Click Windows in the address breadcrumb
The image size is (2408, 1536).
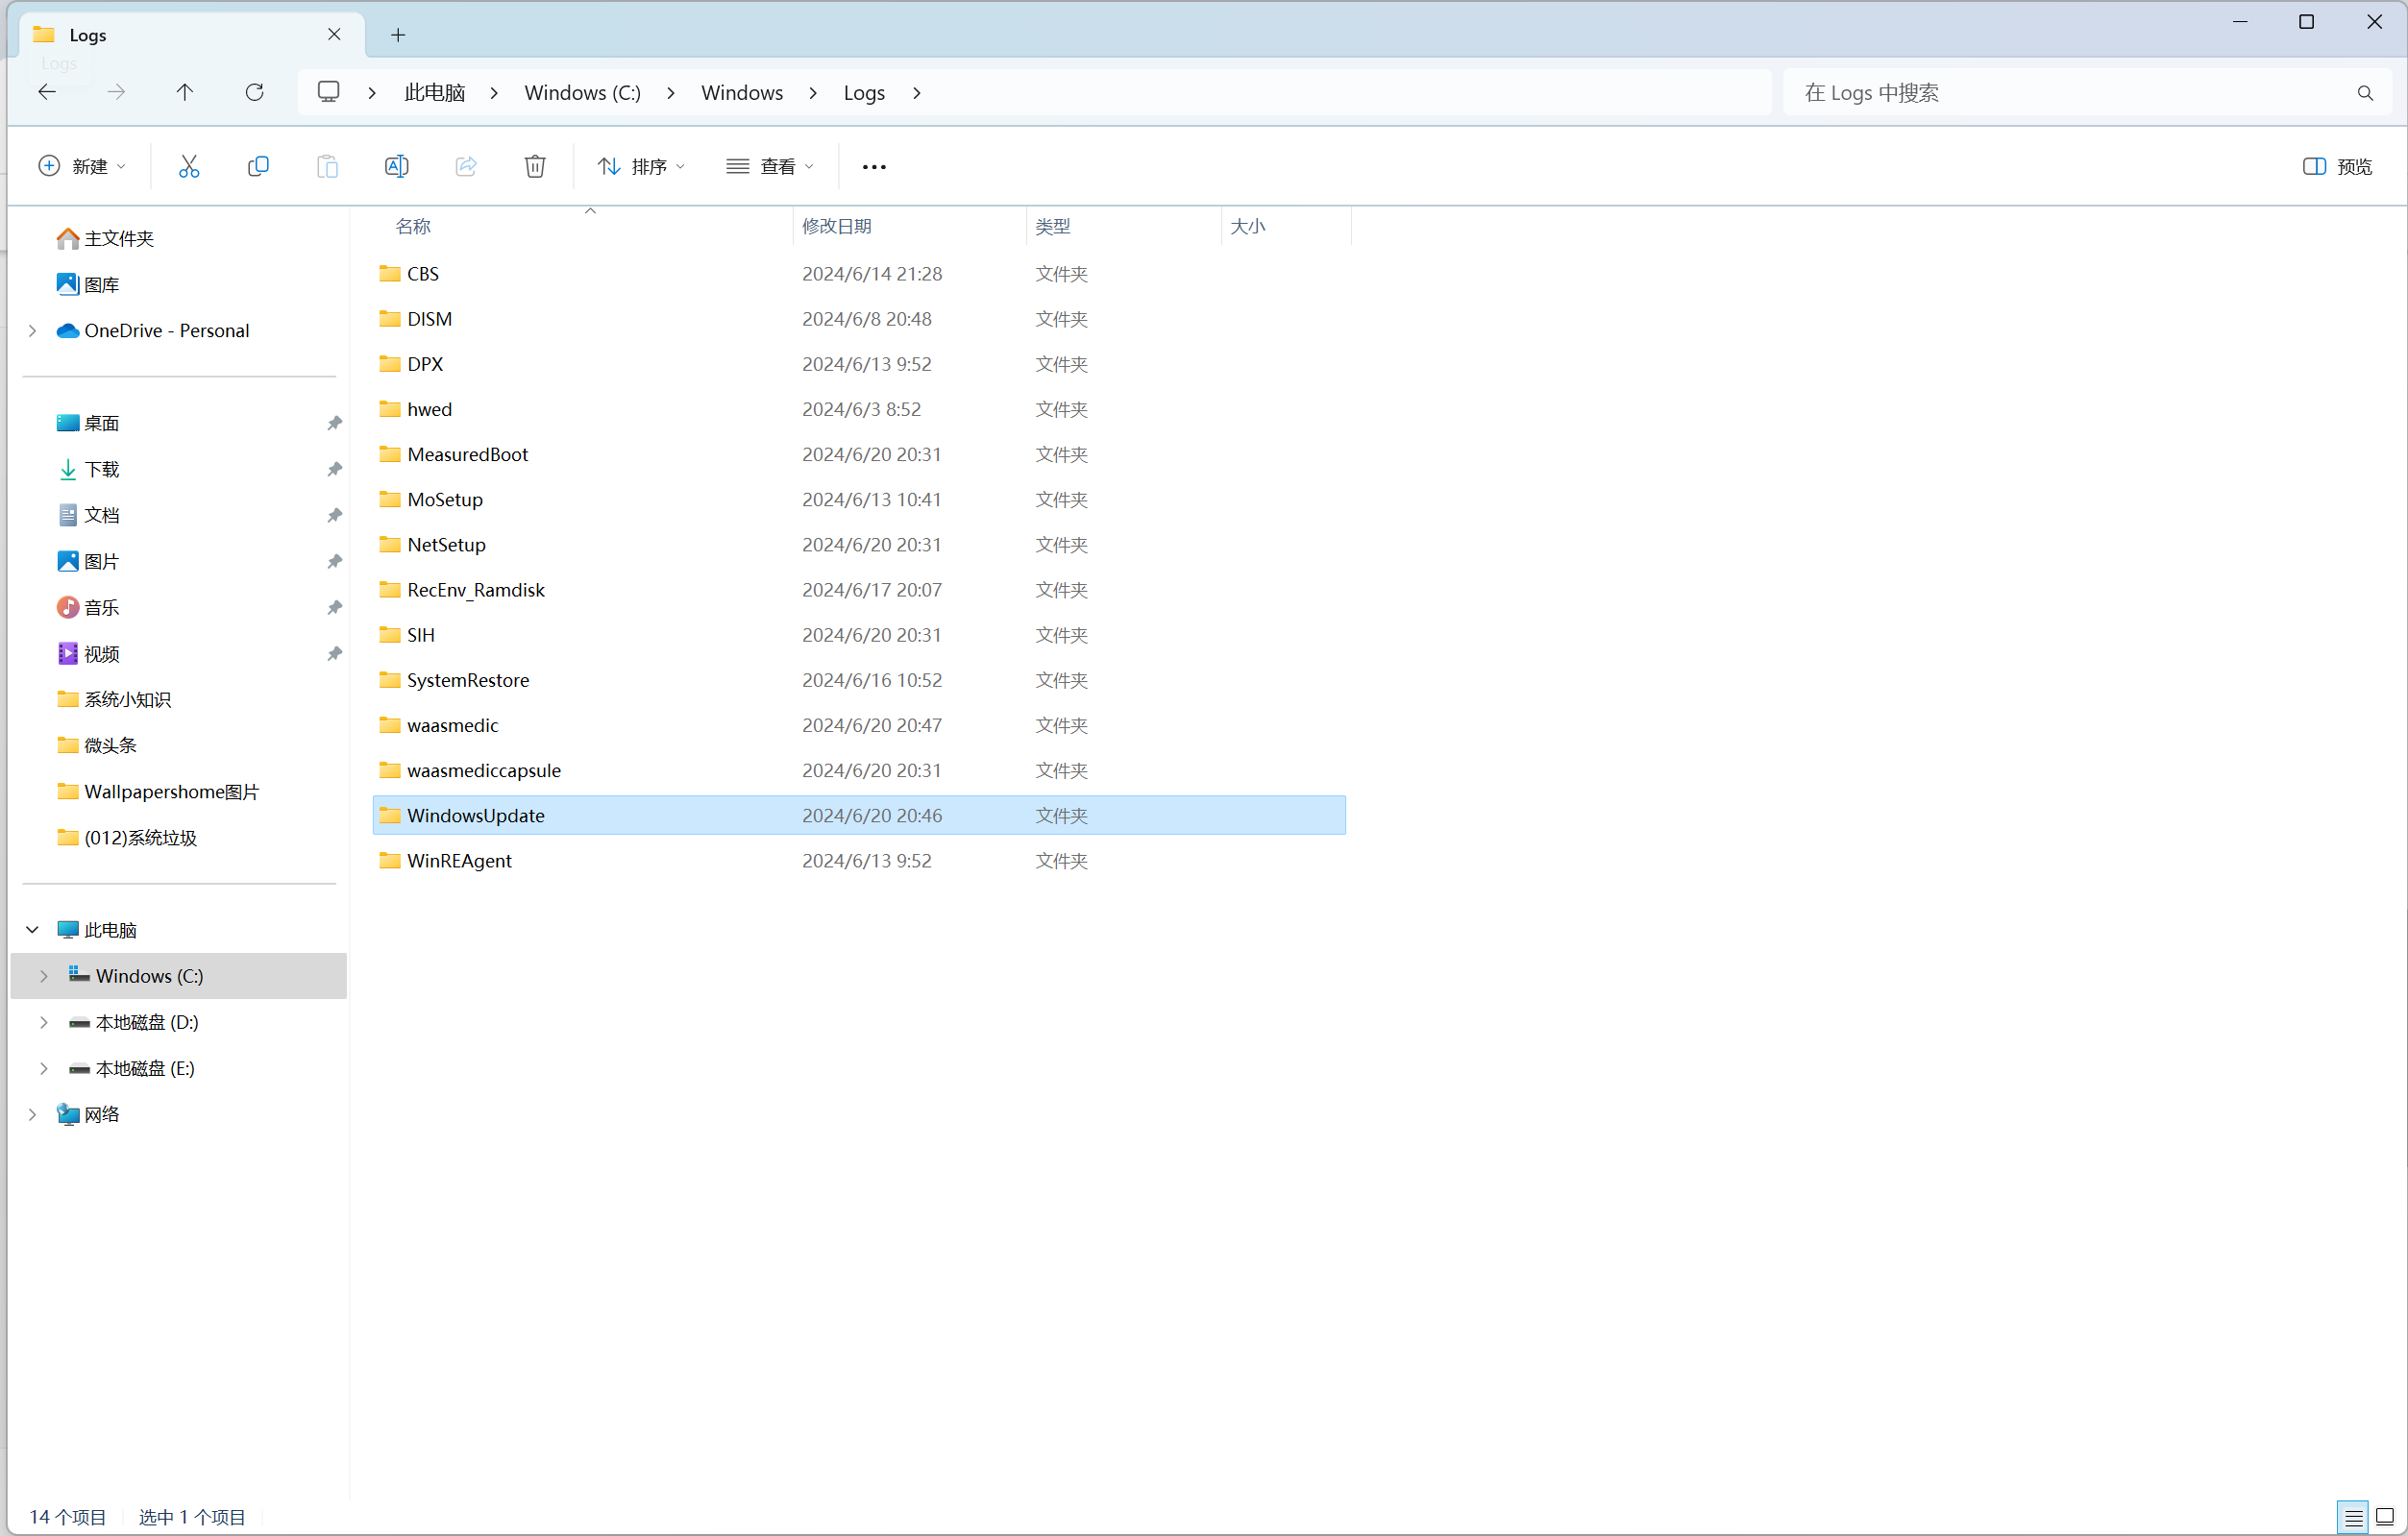click(741, 92)
